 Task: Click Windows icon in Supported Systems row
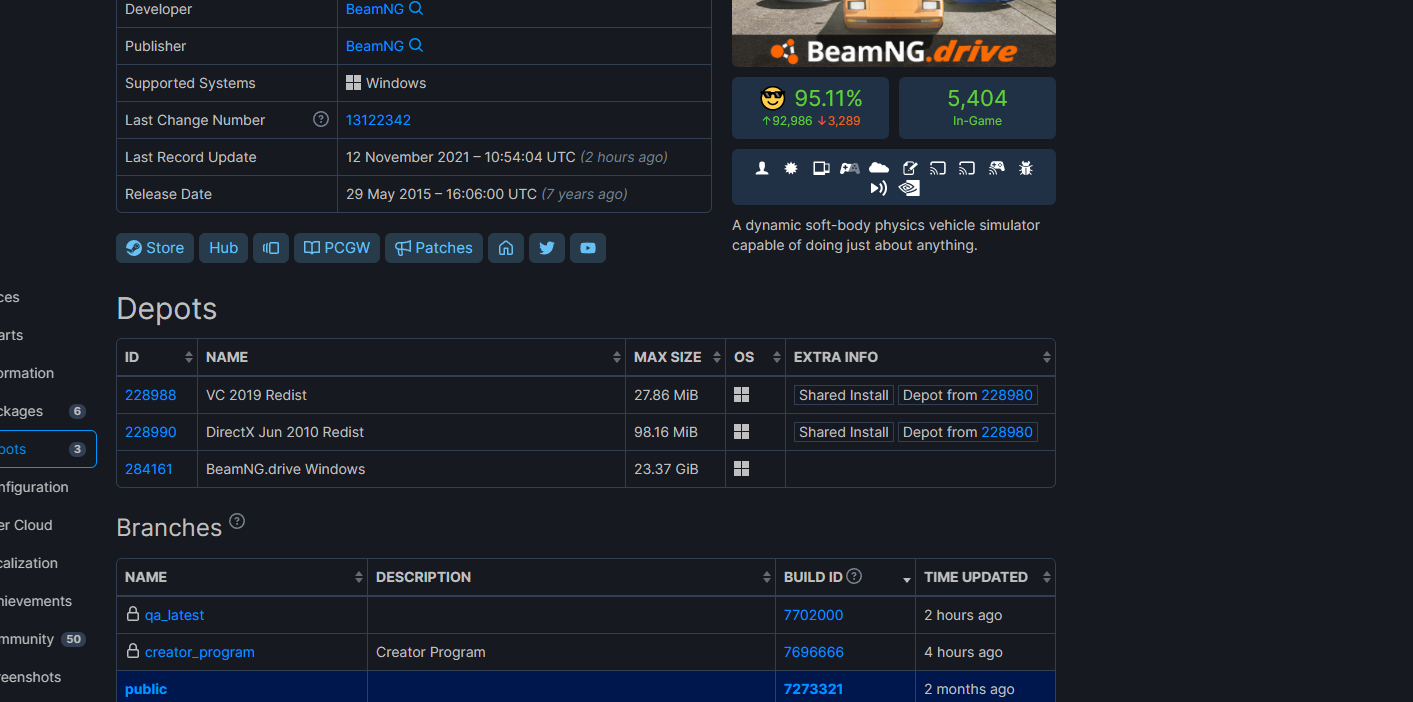pyautogui.click(x=353, y=82)
